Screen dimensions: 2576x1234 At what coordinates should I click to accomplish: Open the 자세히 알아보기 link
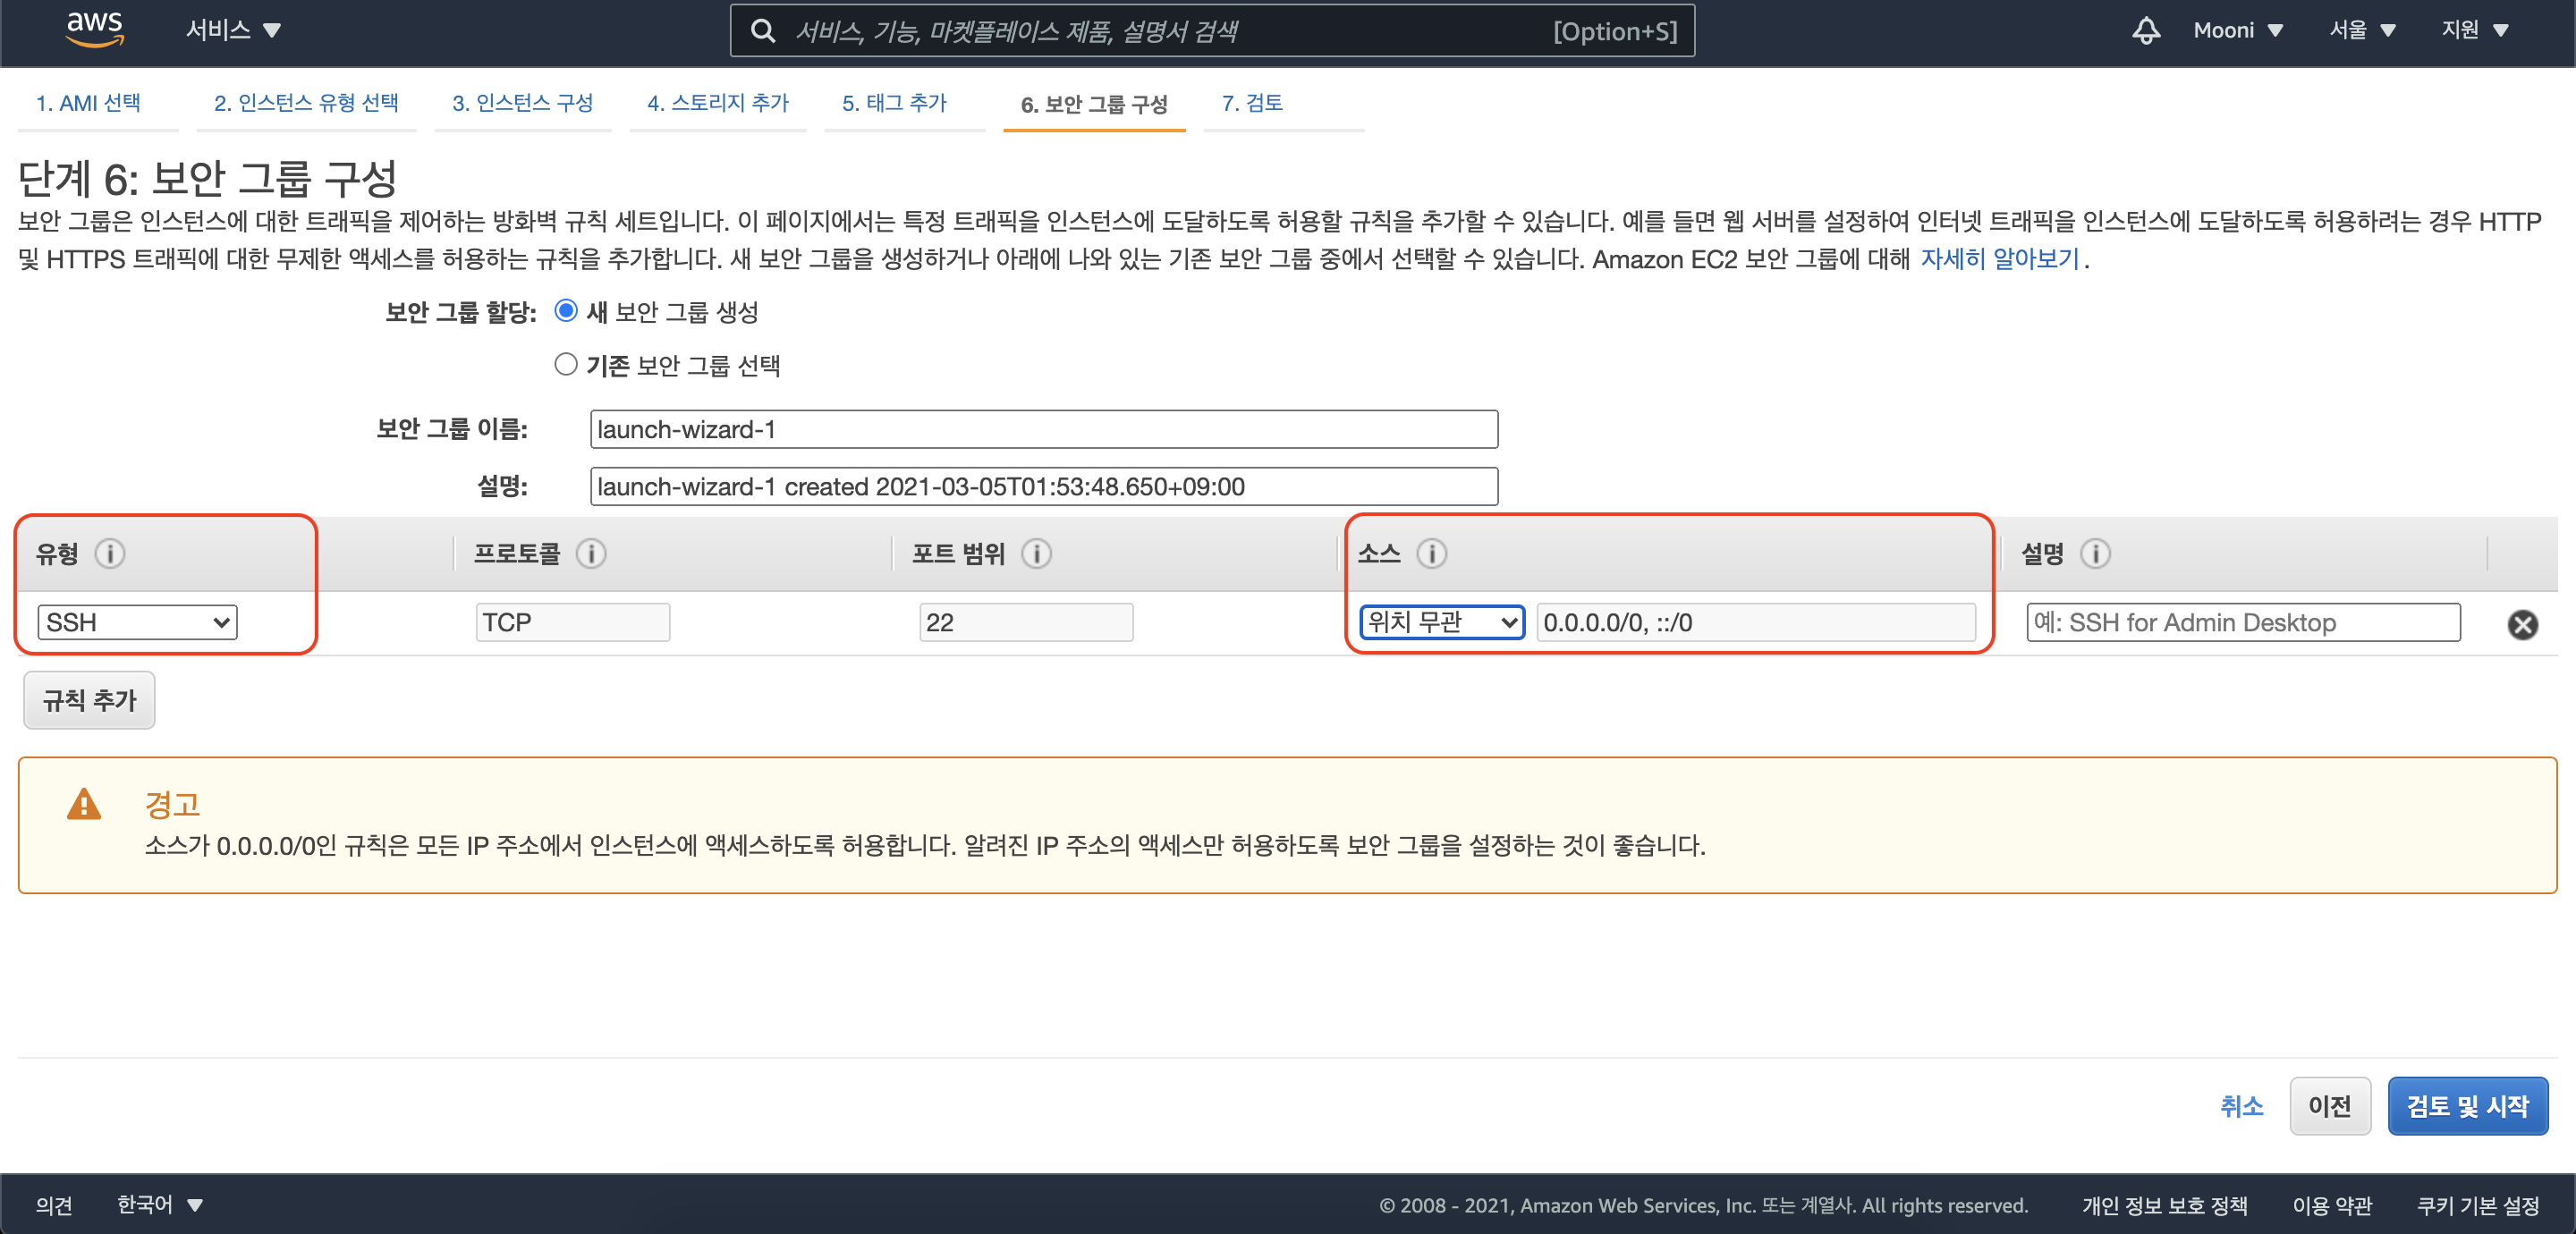[x=1999, y=259]
